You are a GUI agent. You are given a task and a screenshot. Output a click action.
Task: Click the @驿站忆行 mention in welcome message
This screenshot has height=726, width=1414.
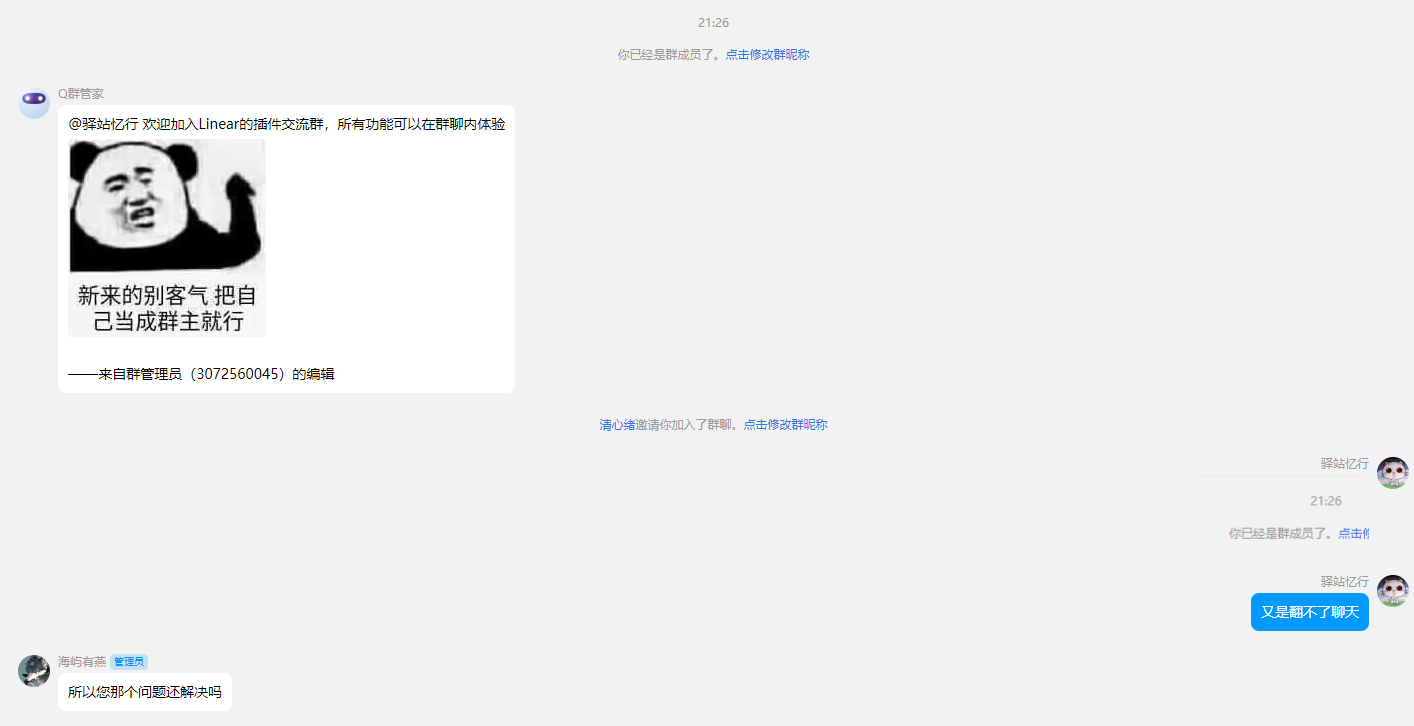(103, 124)
